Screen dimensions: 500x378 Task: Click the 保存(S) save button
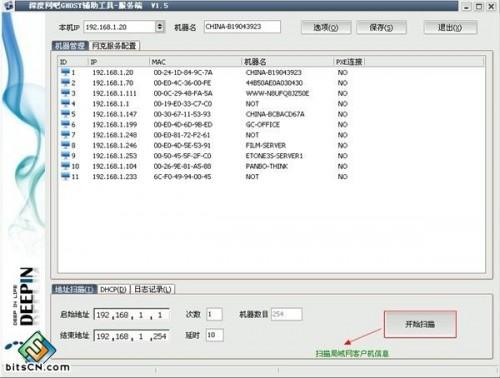[x=381, y=27]
